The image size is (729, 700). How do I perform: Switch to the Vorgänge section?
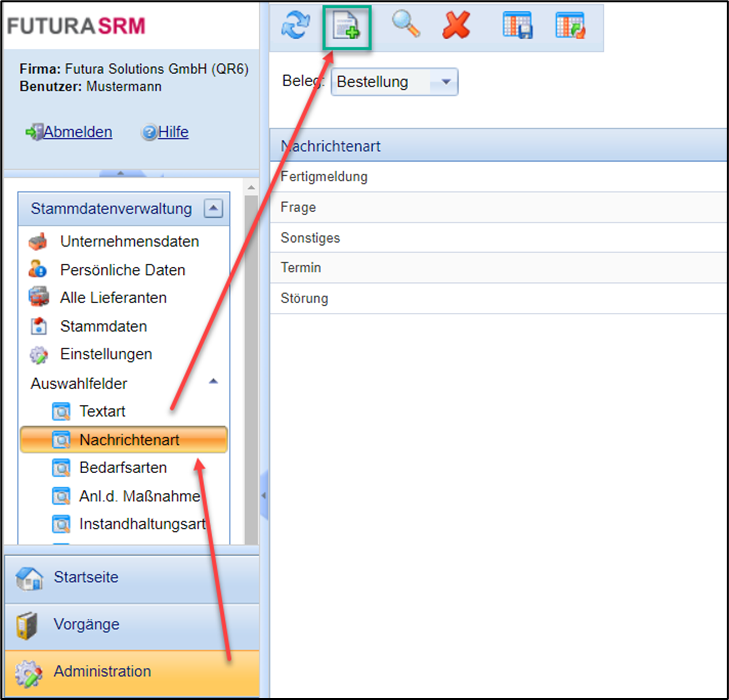click(86, 624)
